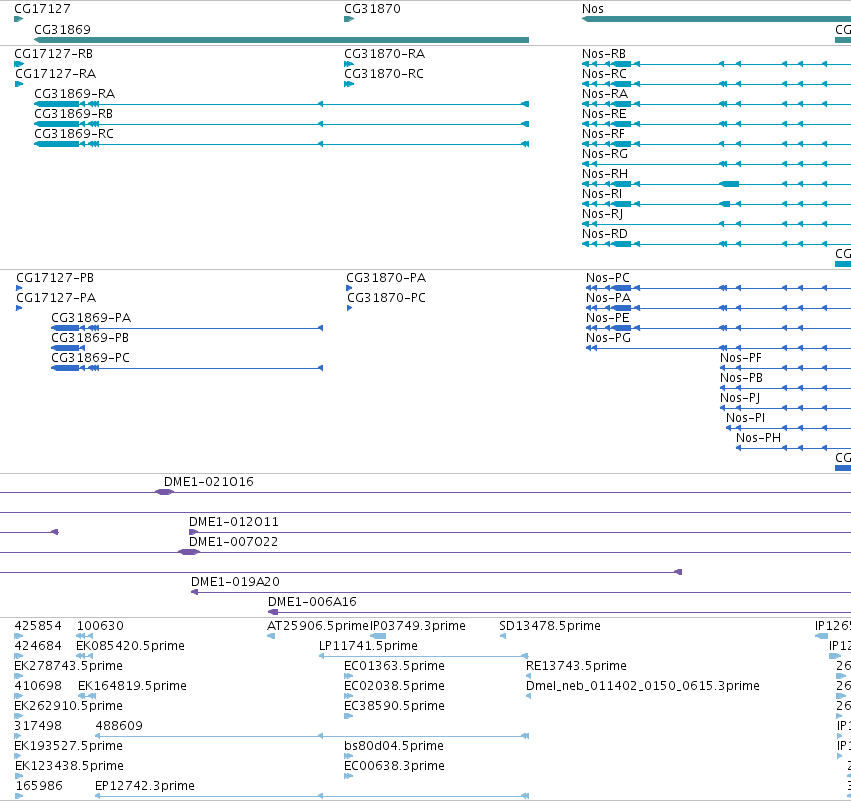The width and height of the screenshot is (851, 801).
Task: Choose the Nos-RD transcript
Action: click(x=605, y=234)
